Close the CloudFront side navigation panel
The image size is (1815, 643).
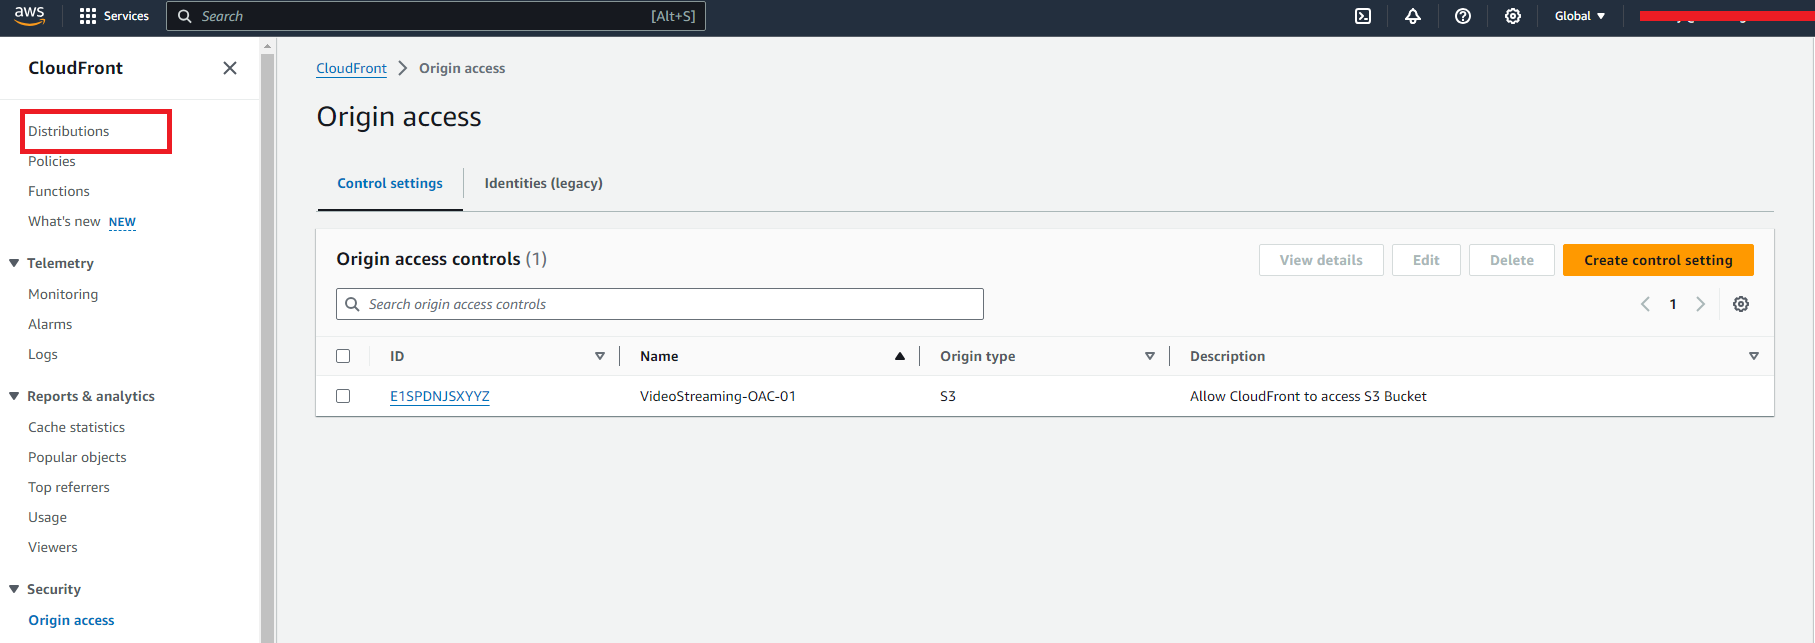230,68
